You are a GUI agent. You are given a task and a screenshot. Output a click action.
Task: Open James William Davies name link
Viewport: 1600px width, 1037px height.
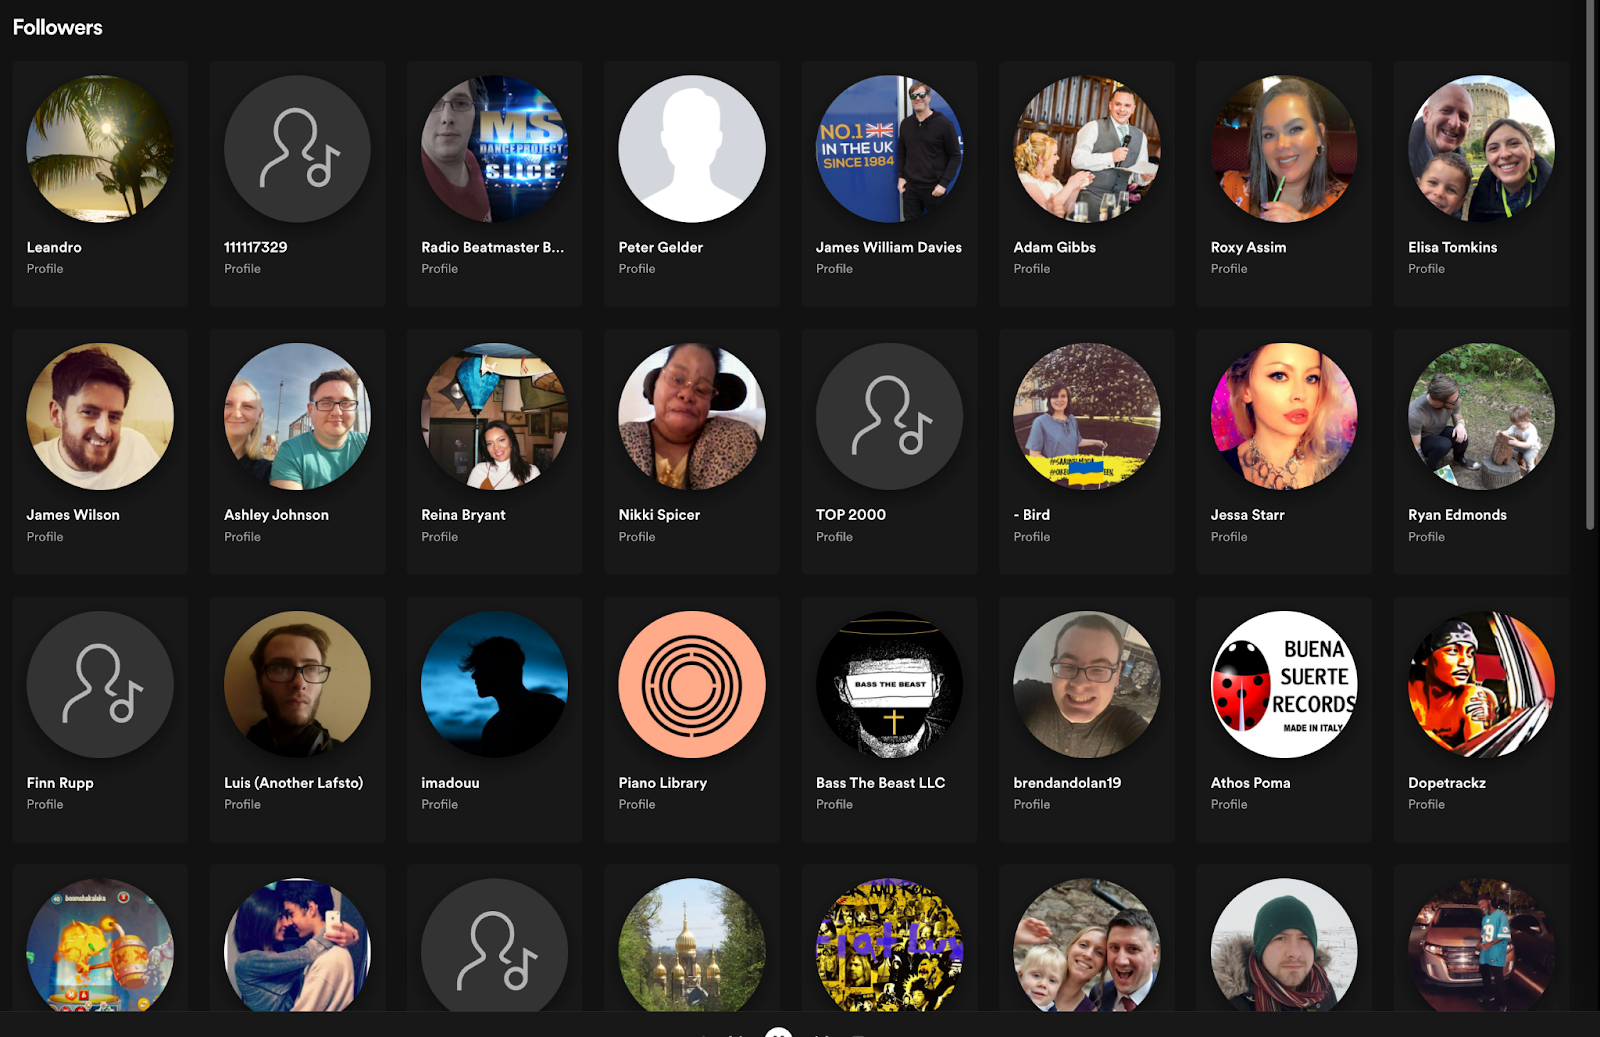[889, 247]
